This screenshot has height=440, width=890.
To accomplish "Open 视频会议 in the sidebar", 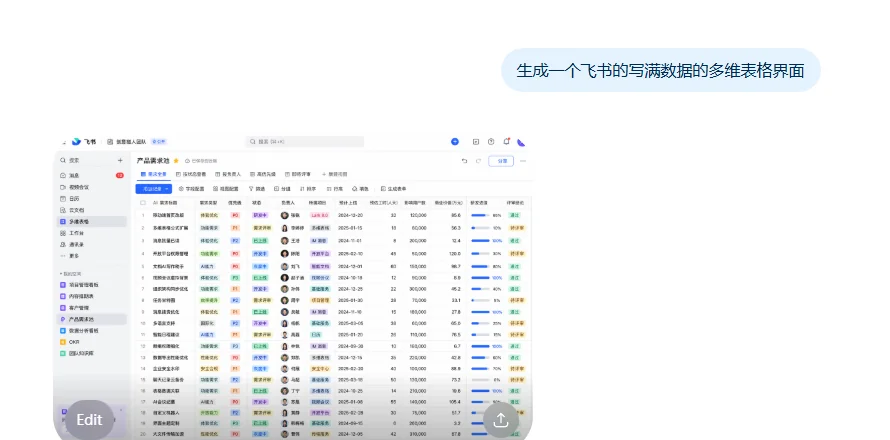I will click(x=92, y=187).
